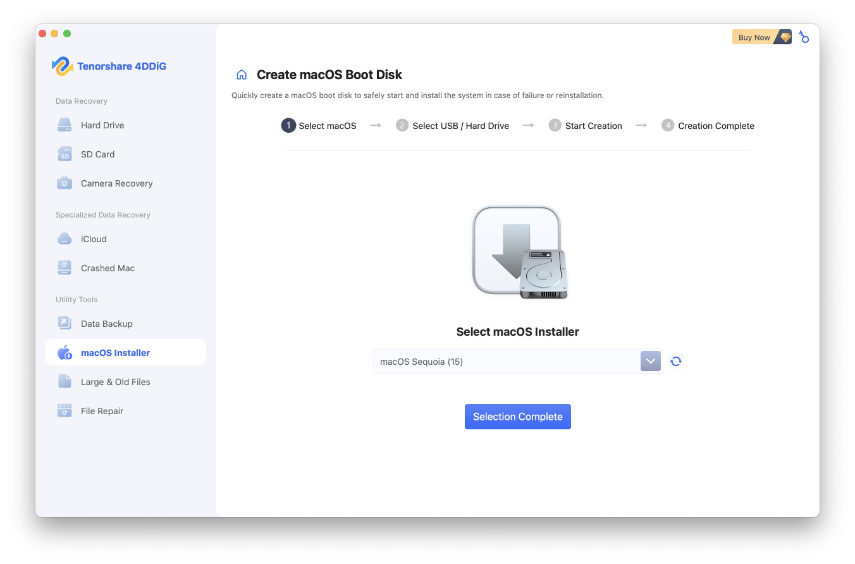Click the Data Recovery section label
The image size is (855, 564).
[x=81, y=101]
